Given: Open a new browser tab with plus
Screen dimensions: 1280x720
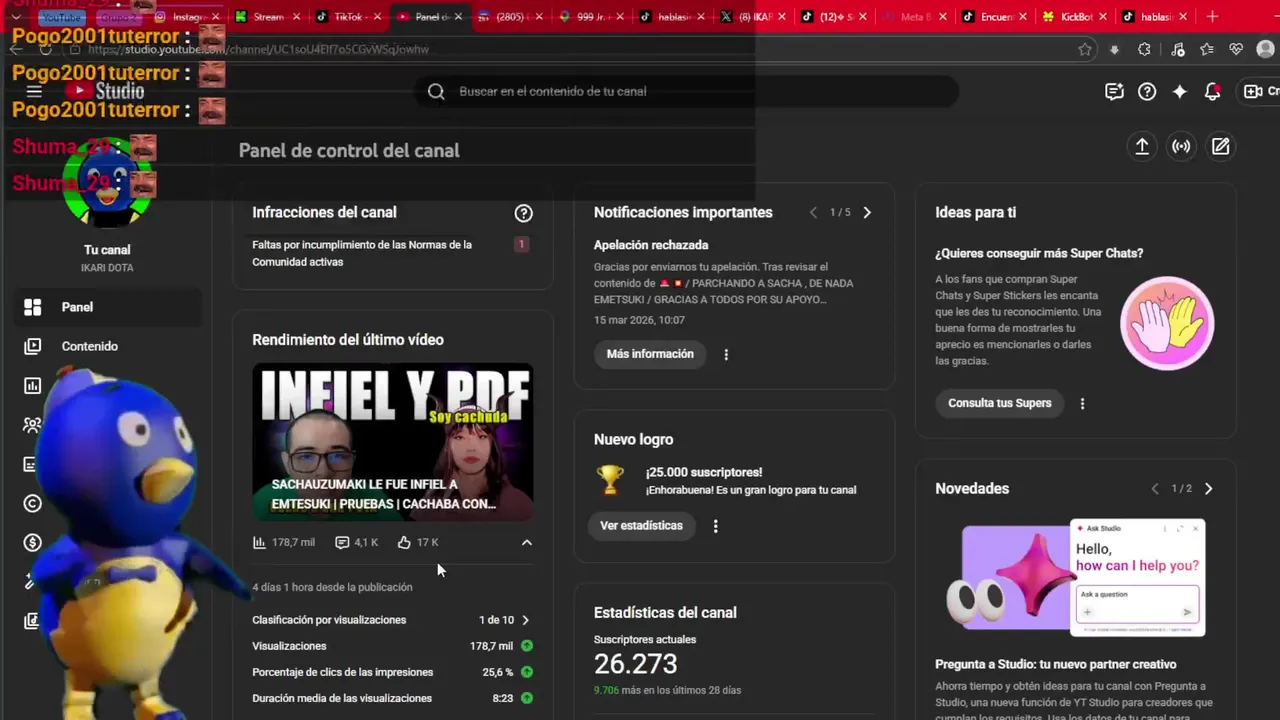Looking at the screenshot, I should (x=1213, y=16).
